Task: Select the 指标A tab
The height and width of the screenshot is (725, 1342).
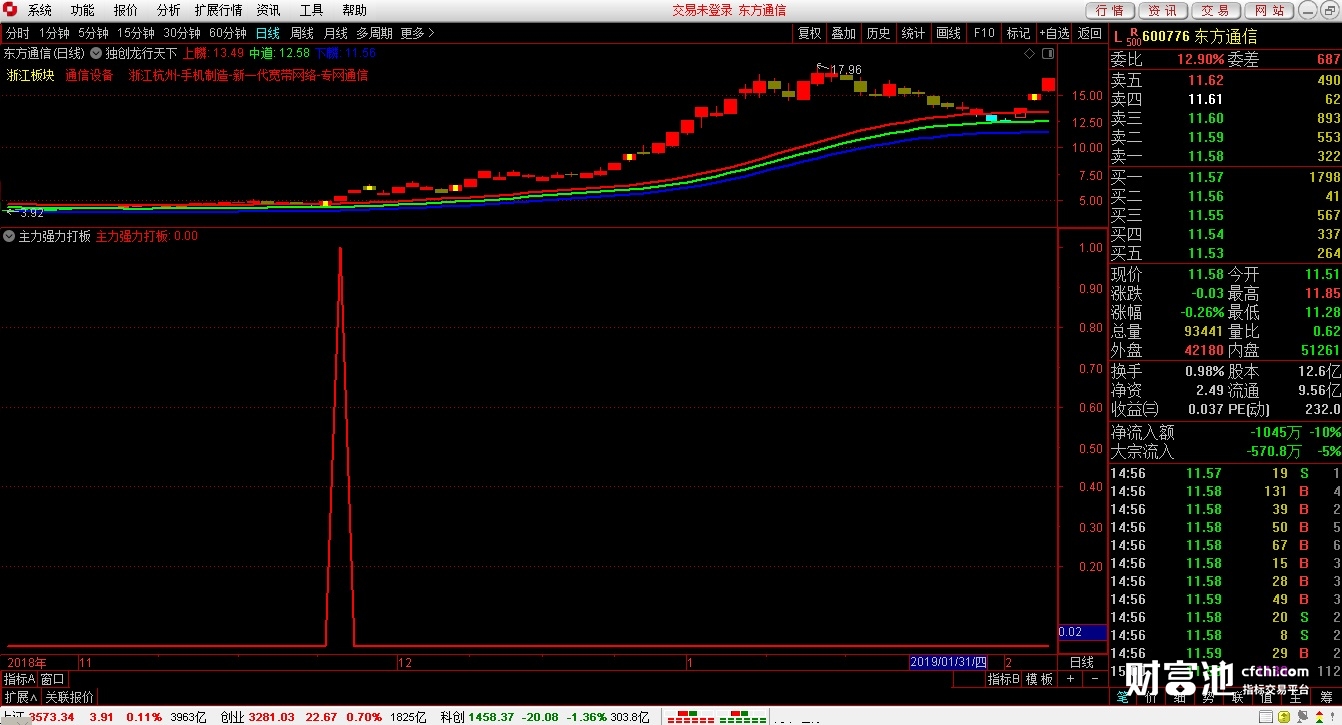Action: tap(19, 679)
